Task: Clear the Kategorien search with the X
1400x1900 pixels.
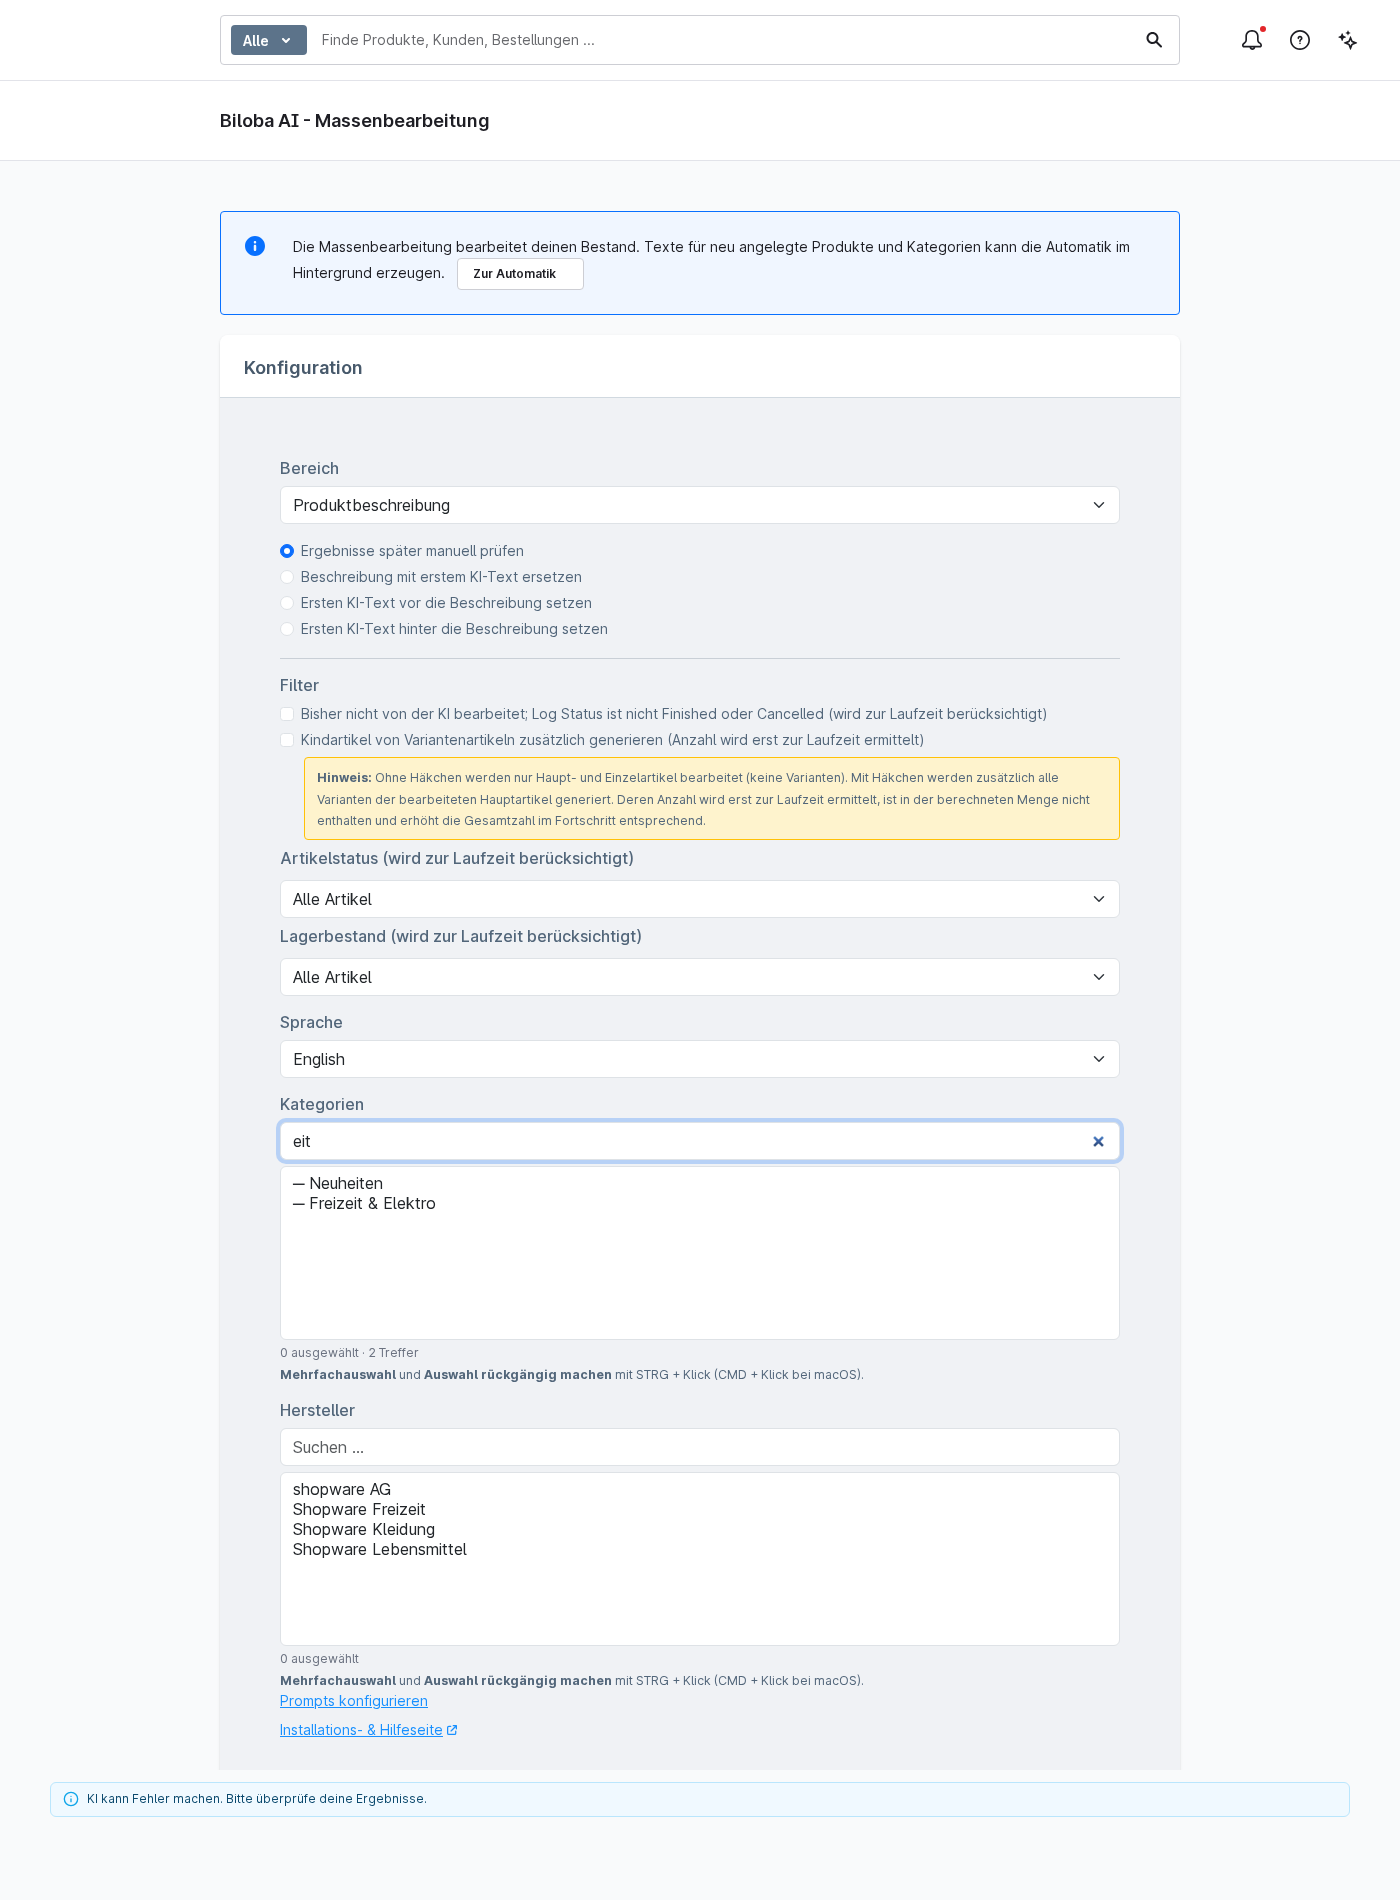Action: tap(1098, 1141)
